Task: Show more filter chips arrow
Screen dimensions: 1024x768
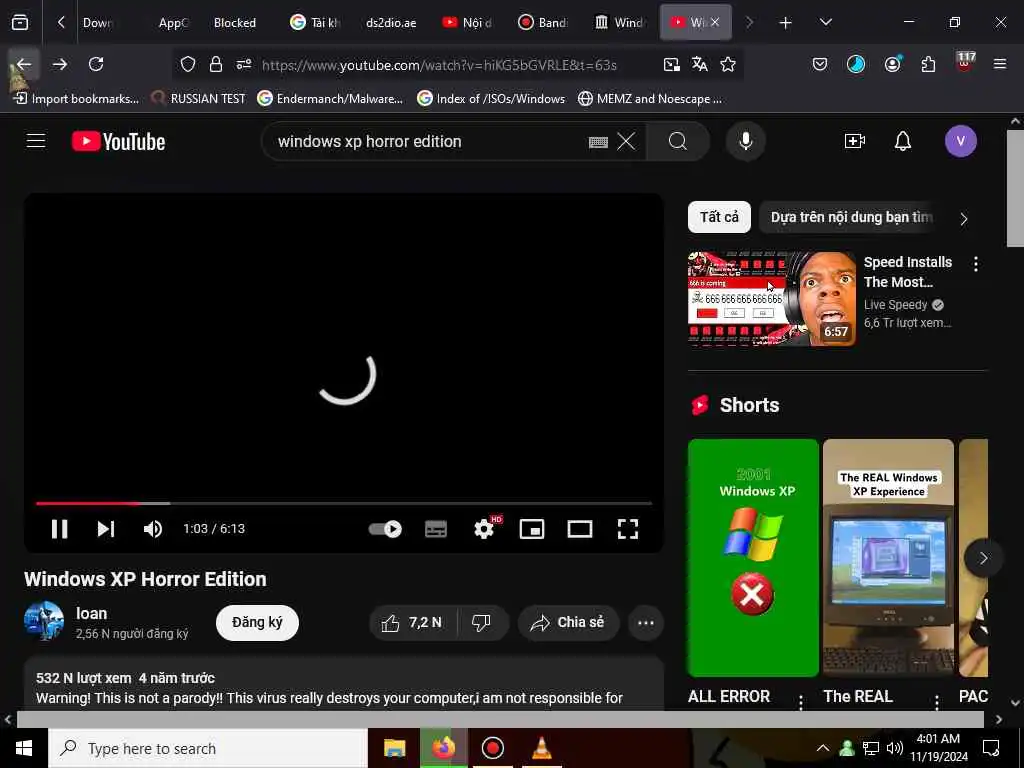Action: [x=964, y=219]
